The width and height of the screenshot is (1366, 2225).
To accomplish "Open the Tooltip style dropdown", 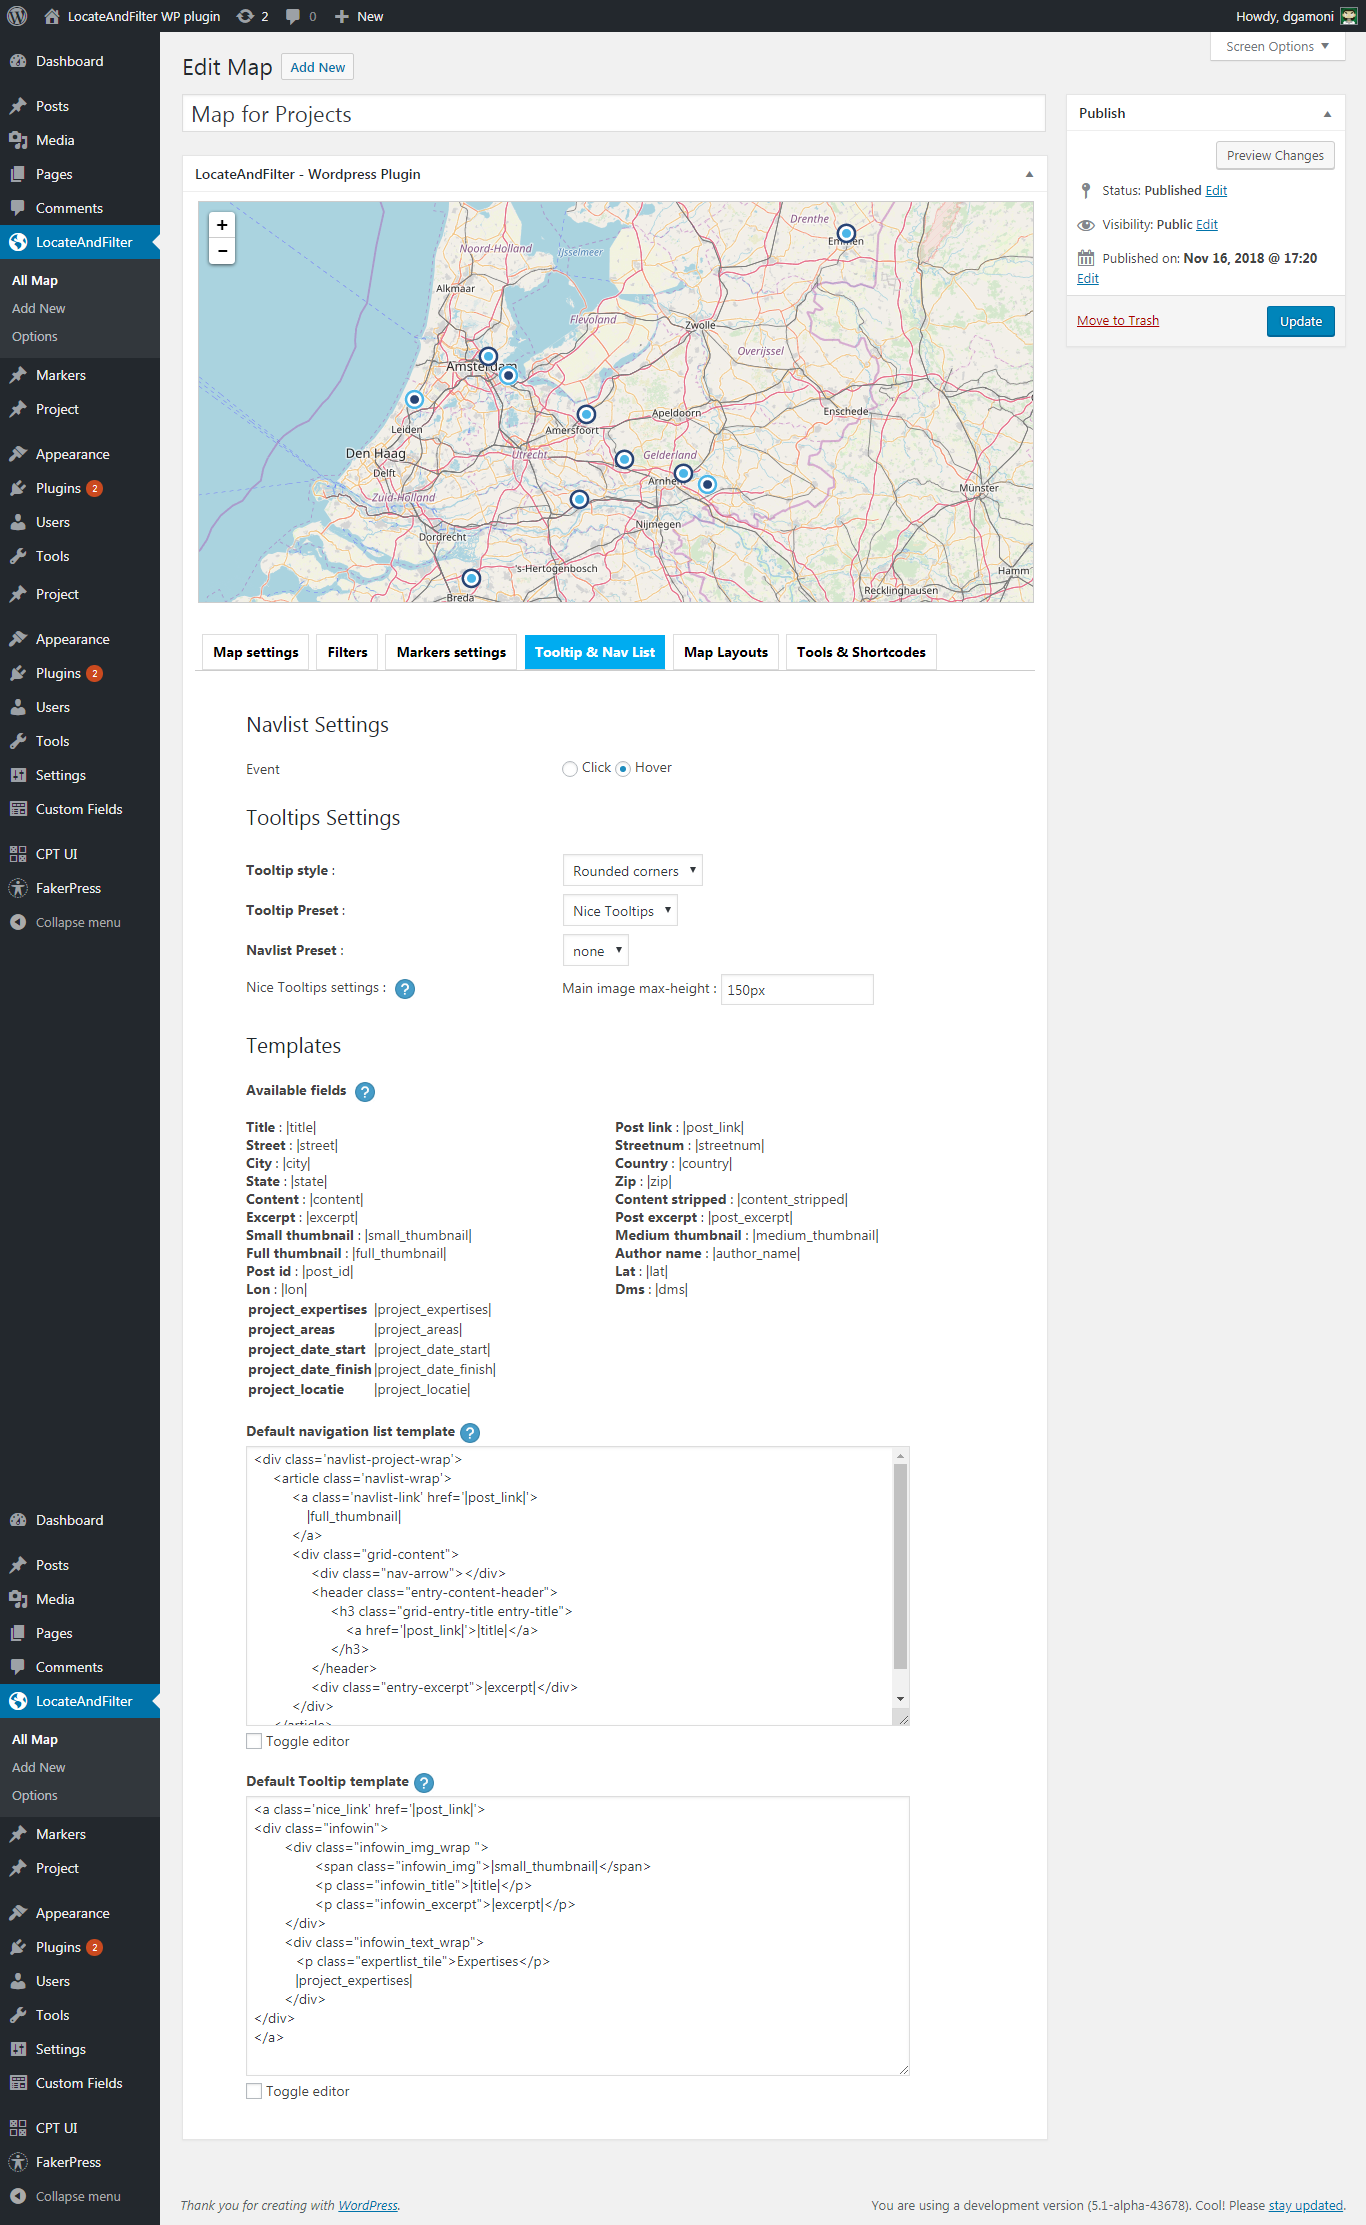I will coord(632,871).
